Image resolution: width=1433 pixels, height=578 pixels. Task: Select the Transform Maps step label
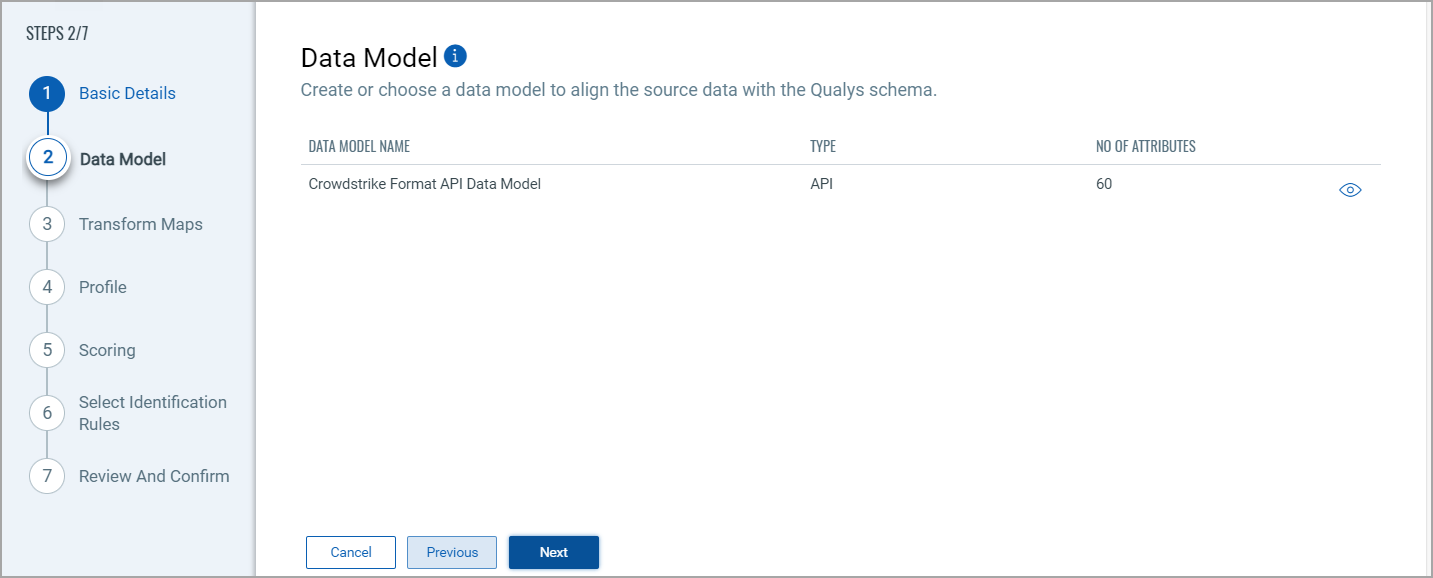[x=140, y=224]
